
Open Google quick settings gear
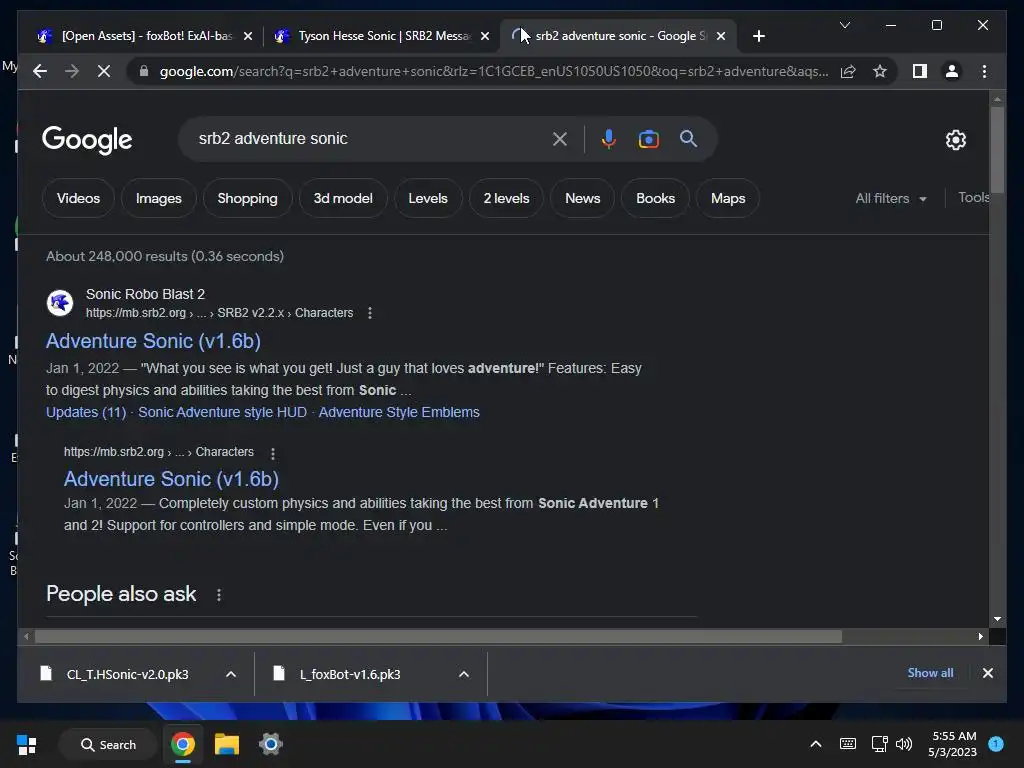(x=955, y=139)
